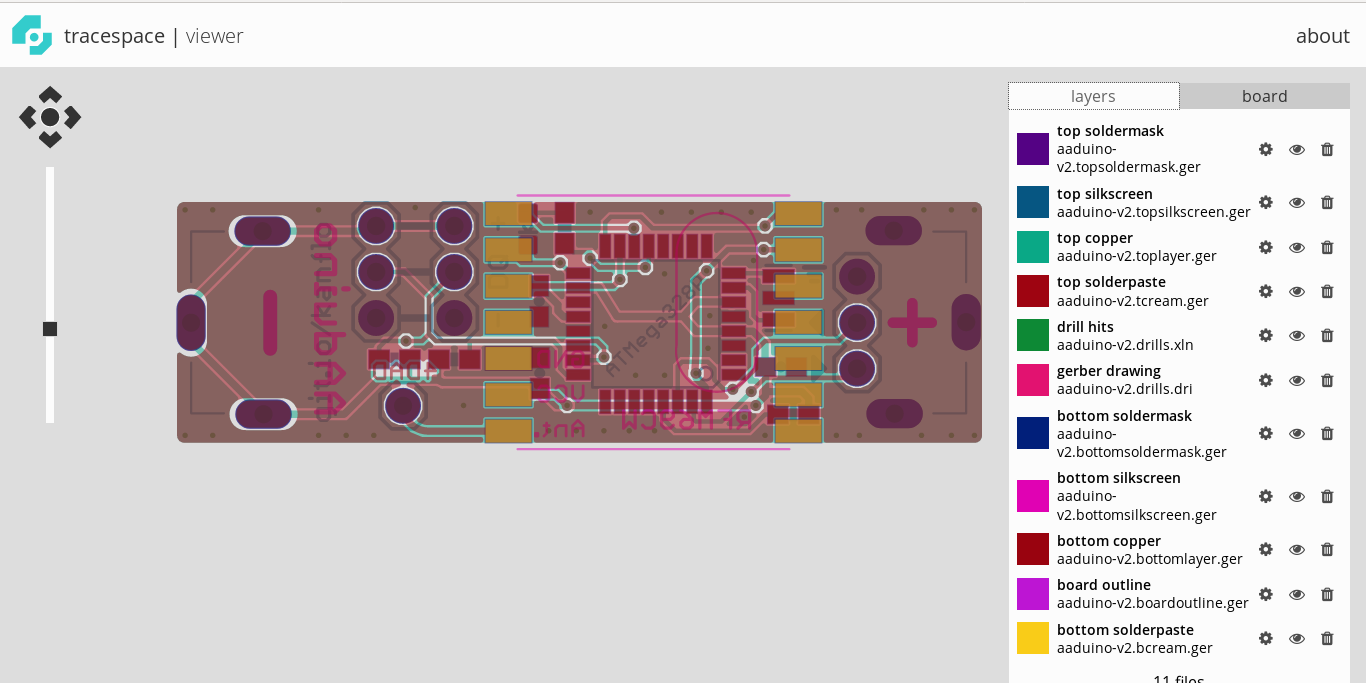Toggle visibility of bottom solderpaste layer
Viewport: 1366px width, 683px height.
pyautogui.click(x=1297, y=638)
